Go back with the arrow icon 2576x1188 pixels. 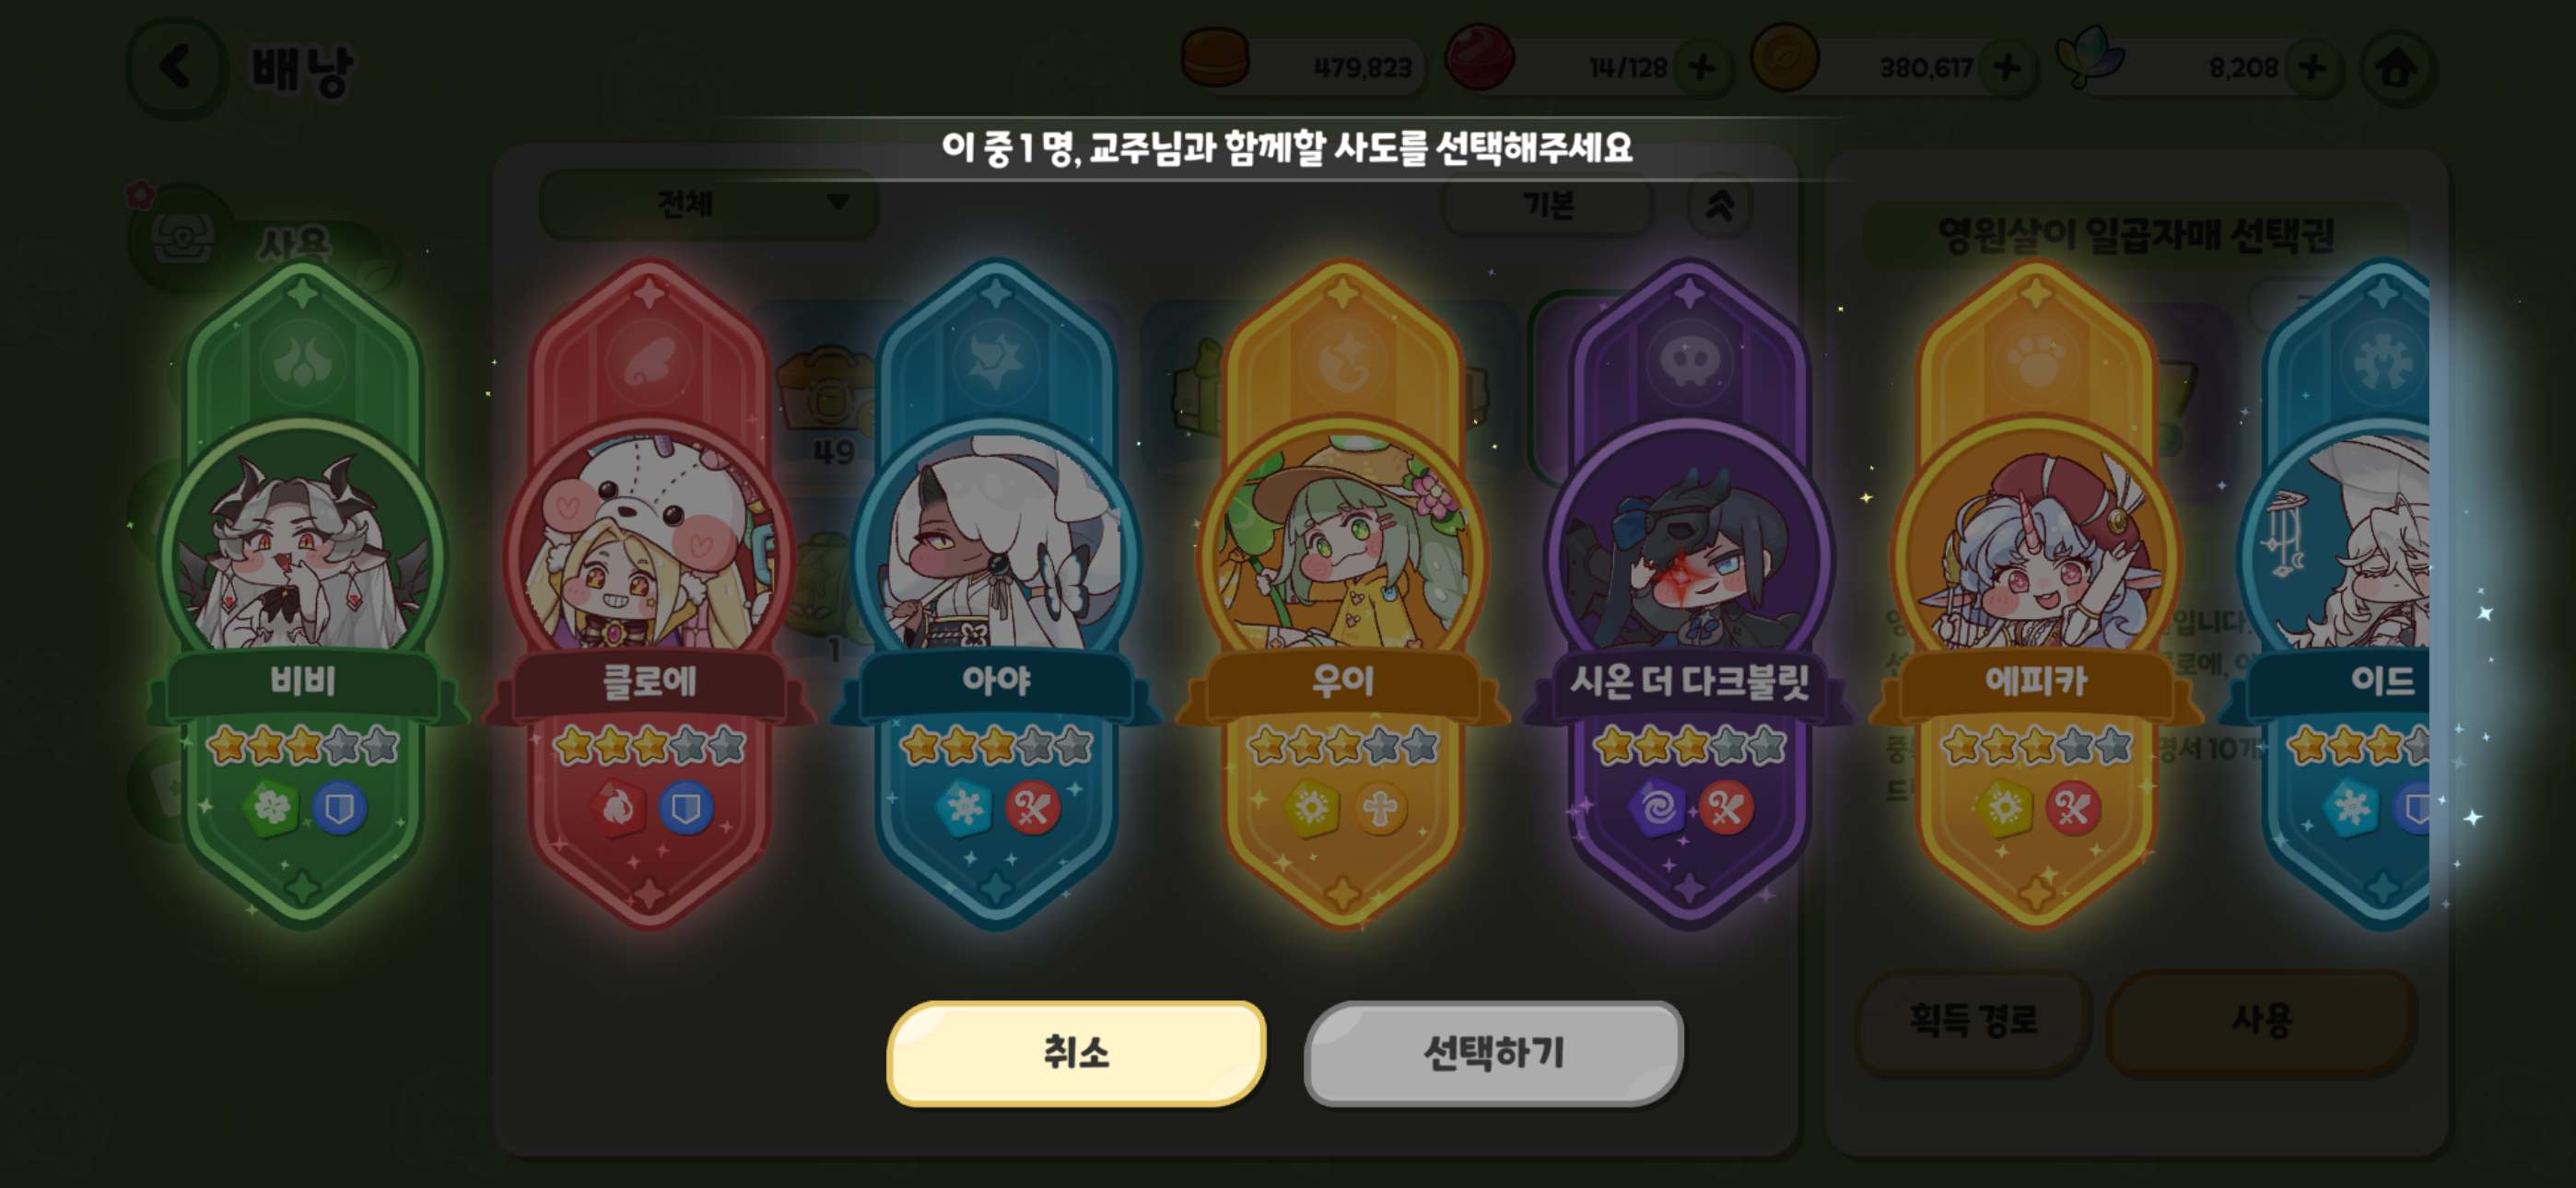[176, 68]
